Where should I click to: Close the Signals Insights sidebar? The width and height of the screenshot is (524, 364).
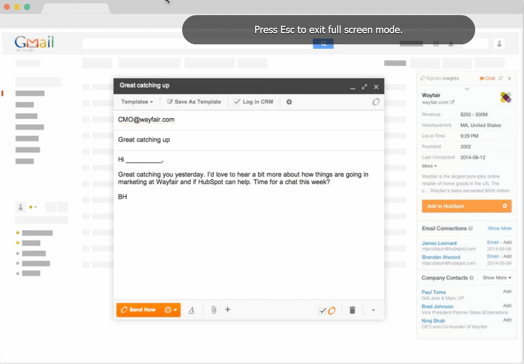tap(509, 78)
